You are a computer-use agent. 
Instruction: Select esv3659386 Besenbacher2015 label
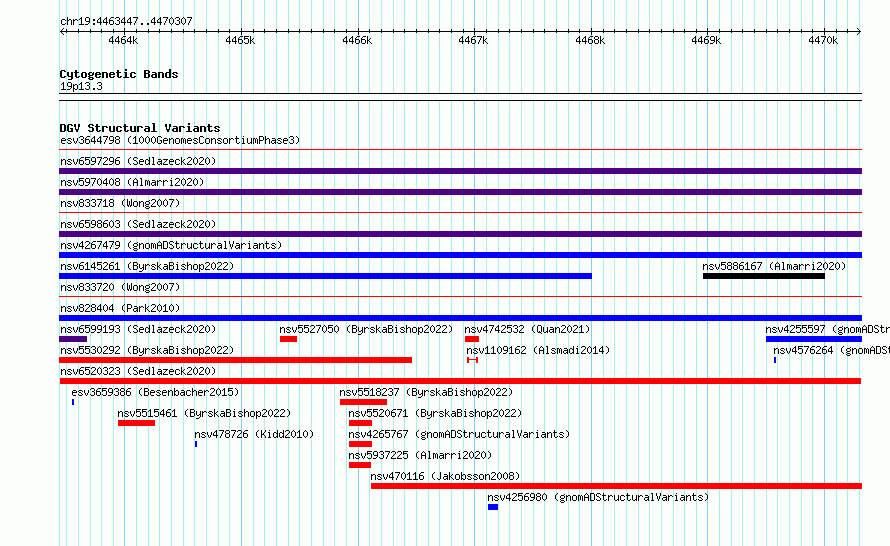point(155,392)
